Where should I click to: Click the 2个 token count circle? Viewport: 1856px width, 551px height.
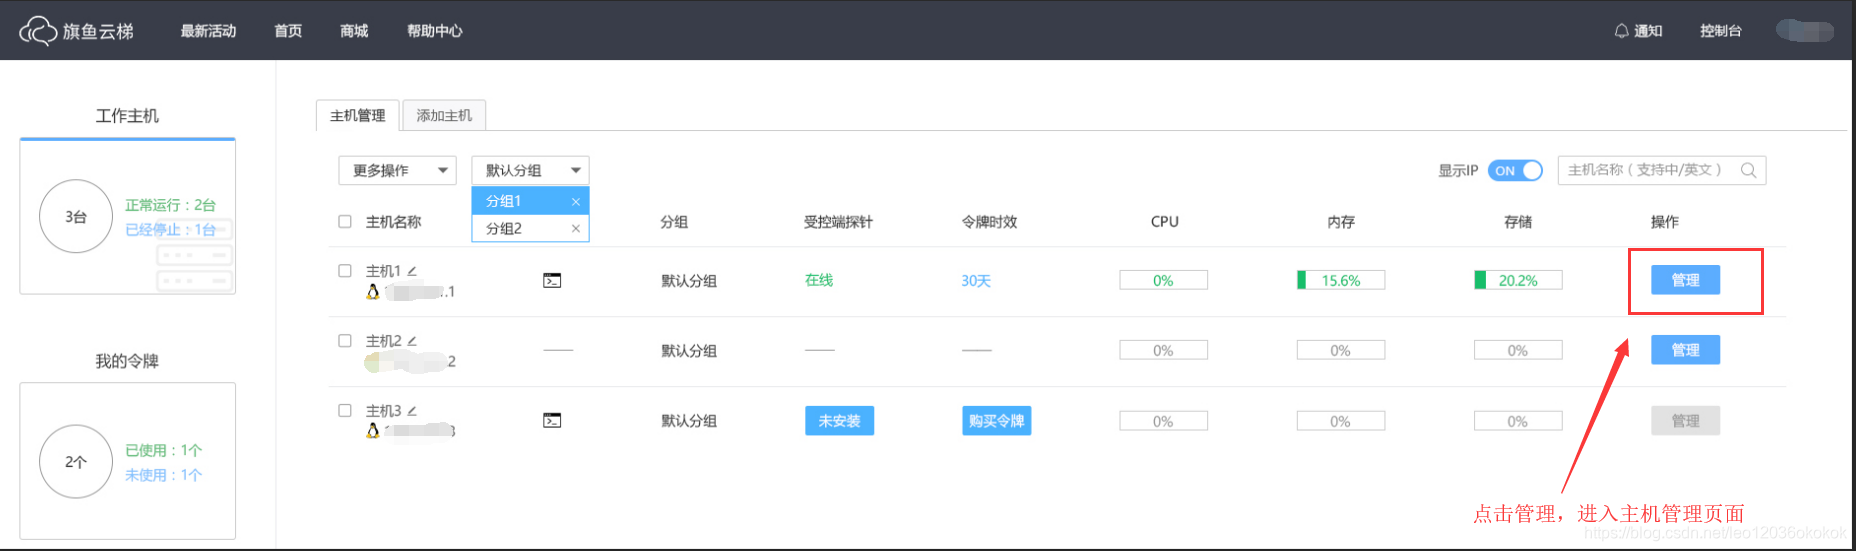76,462
